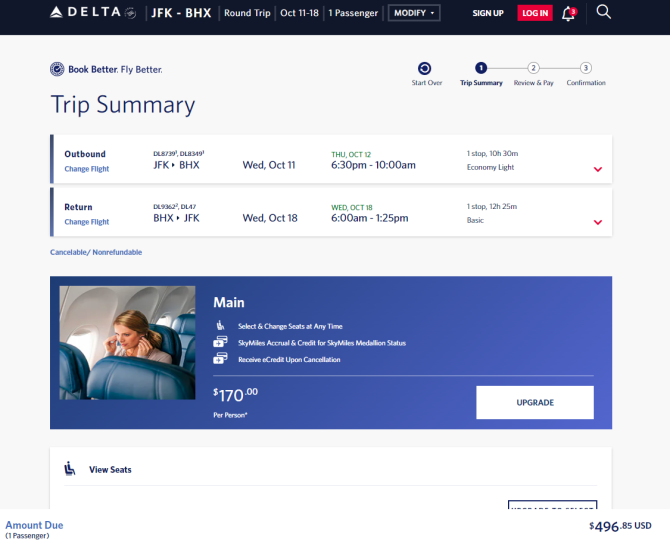Open the notifications bell icon
Image resolution: width=670 pixels, height=549 pixels.
pyautogui.click(x=569, y=14)
